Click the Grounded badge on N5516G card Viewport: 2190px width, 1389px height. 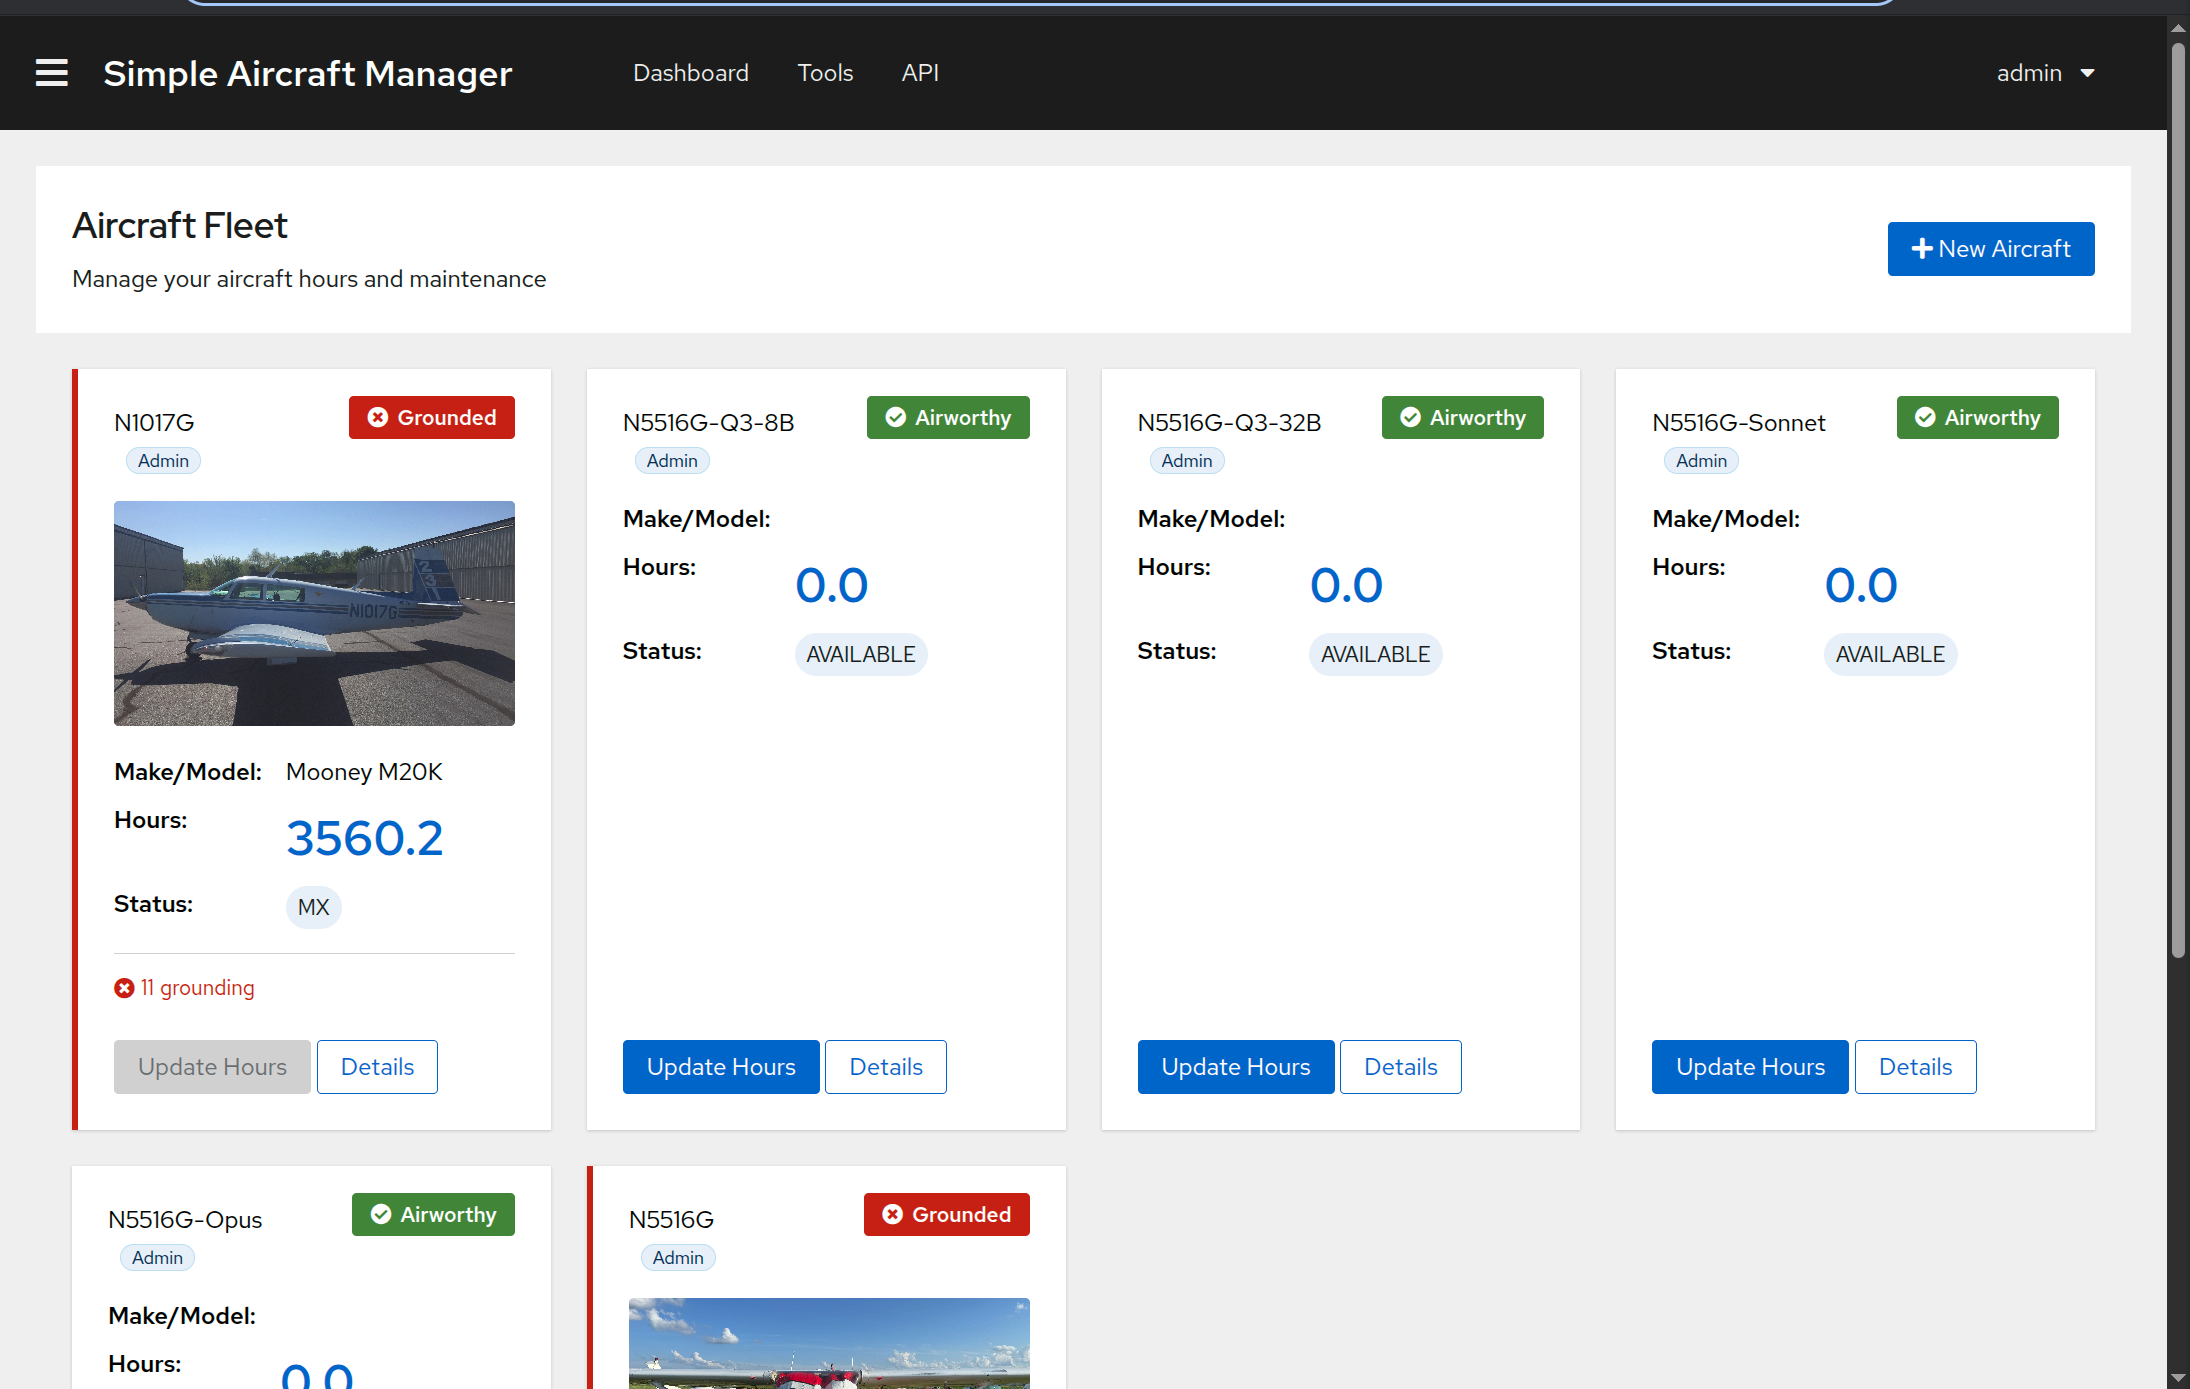pyautogui.click(x=945, y=1214)
